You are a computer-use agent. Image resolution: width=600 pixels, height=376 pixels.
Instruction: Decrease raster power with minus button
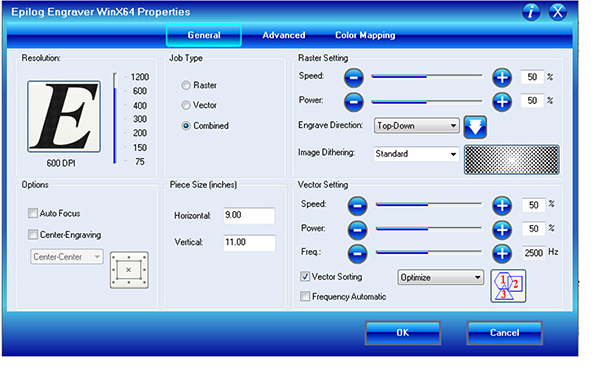(x=354, y=102)
